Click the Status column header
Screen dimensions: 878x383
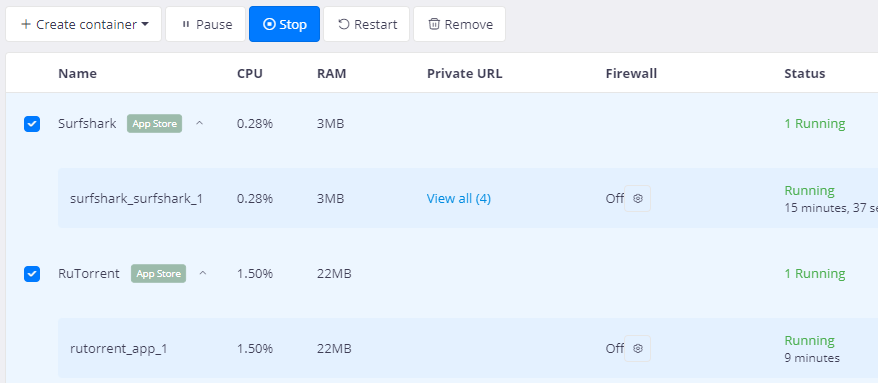805,73
